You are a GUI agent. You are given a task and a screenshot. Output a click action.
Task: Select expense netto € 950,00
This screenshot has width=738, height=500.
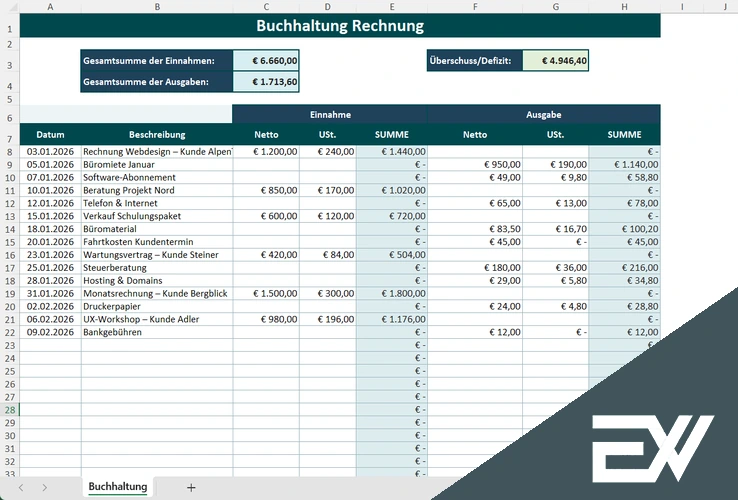point(475,165)
